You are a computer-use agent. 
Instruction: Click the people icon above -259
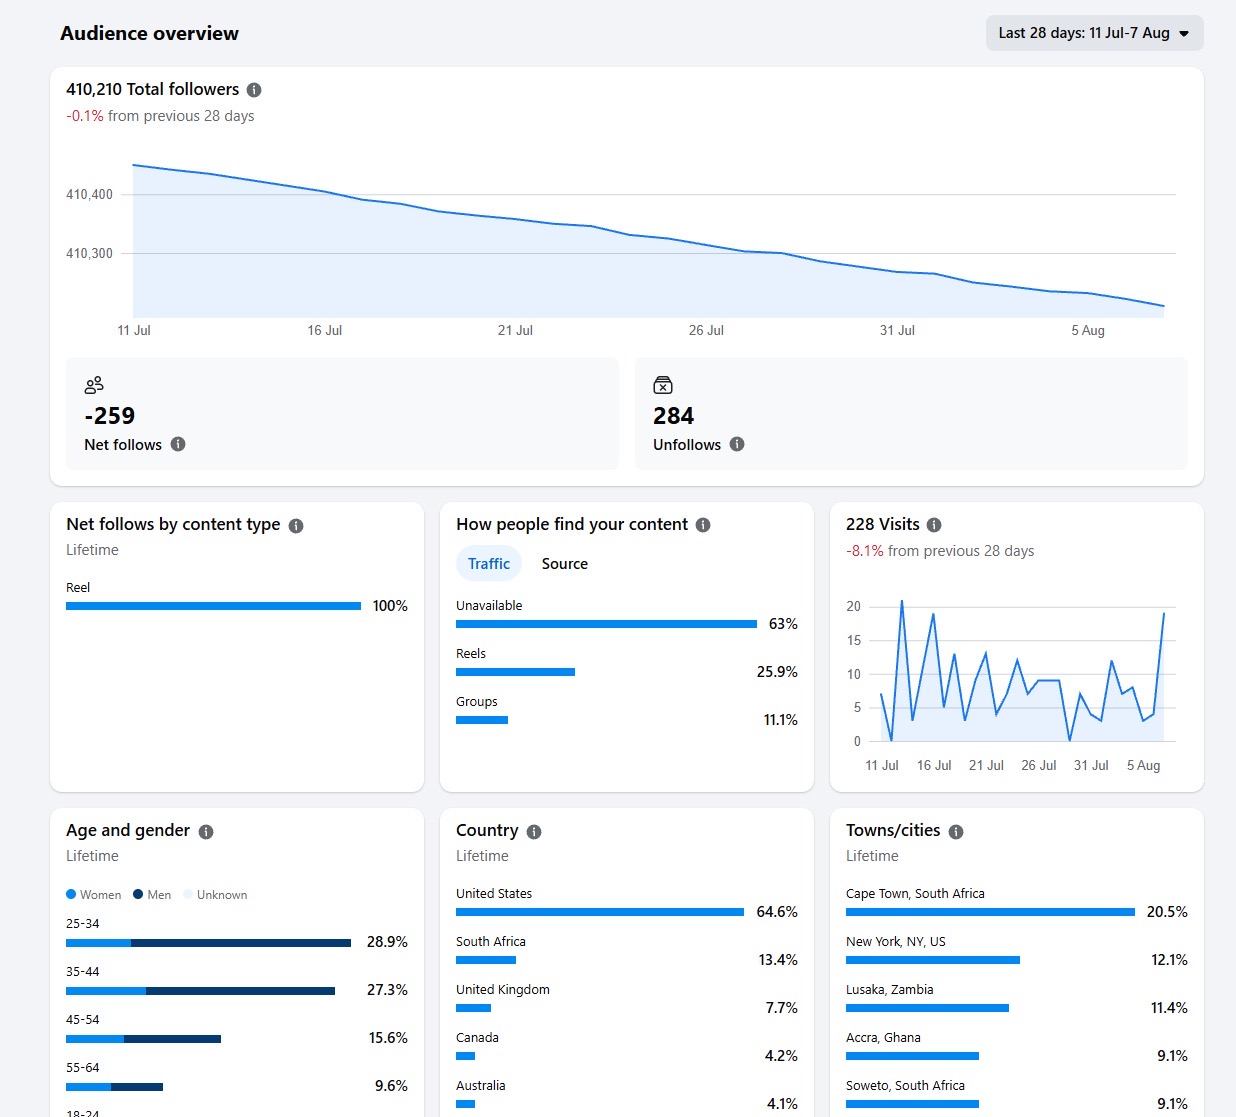[94, 385]
